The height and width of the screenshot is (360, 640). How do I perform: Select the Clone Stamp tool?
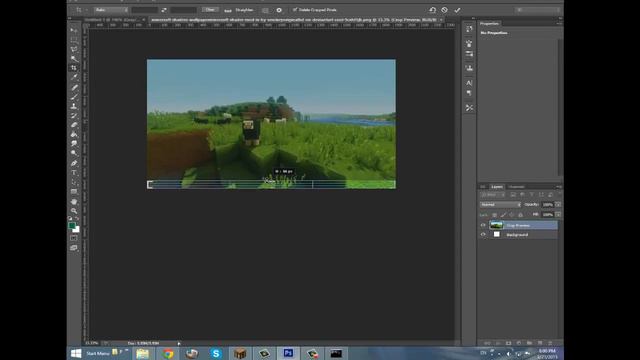74,106
